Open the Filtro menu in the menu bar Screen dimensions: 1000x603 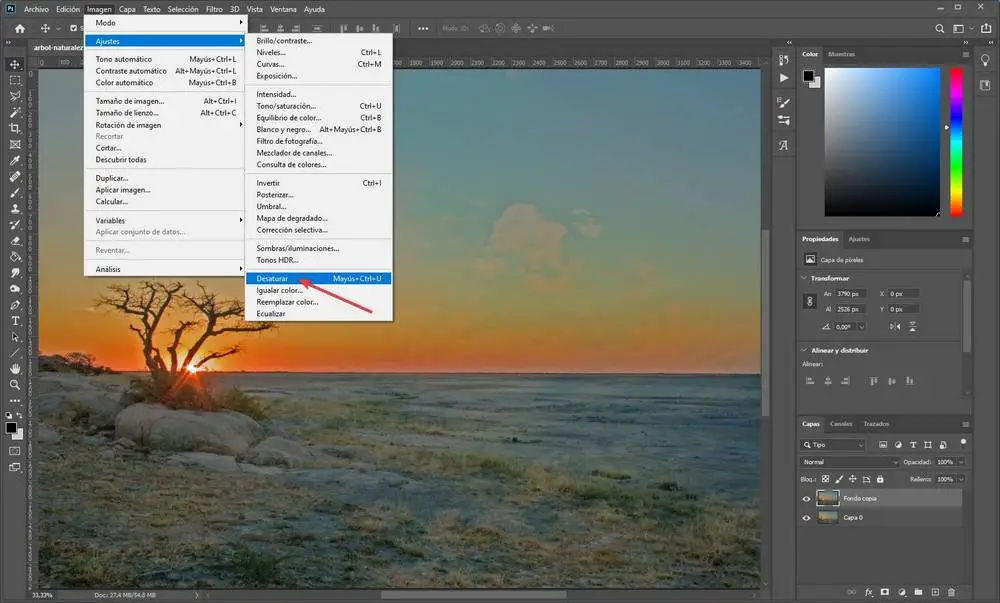pos(214,9)
